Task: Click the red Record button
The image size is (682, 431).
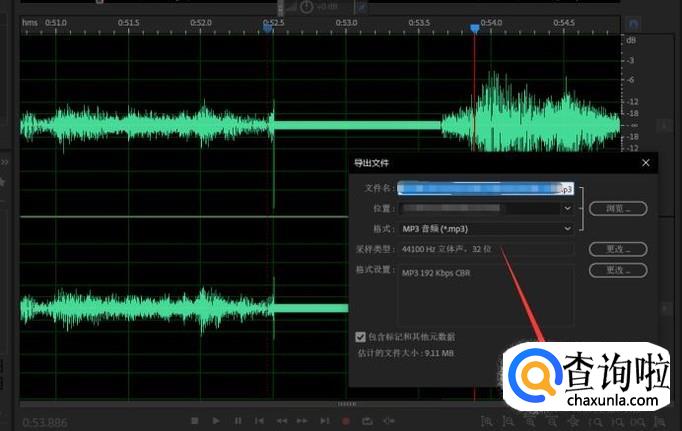Action: 346,421
